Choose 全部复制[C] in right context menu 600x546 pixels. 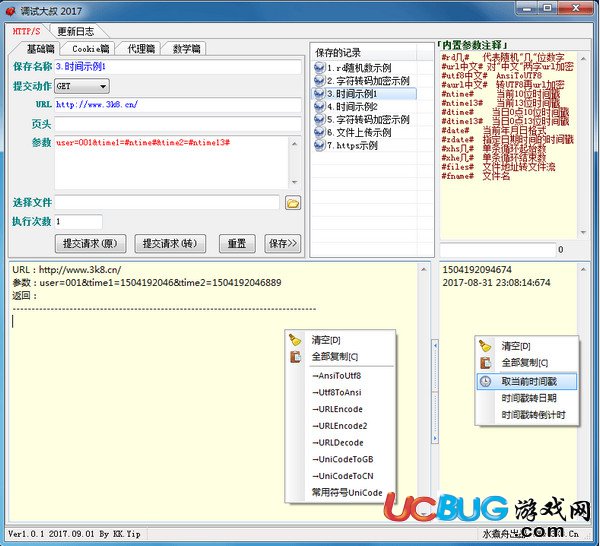[525, 363]
